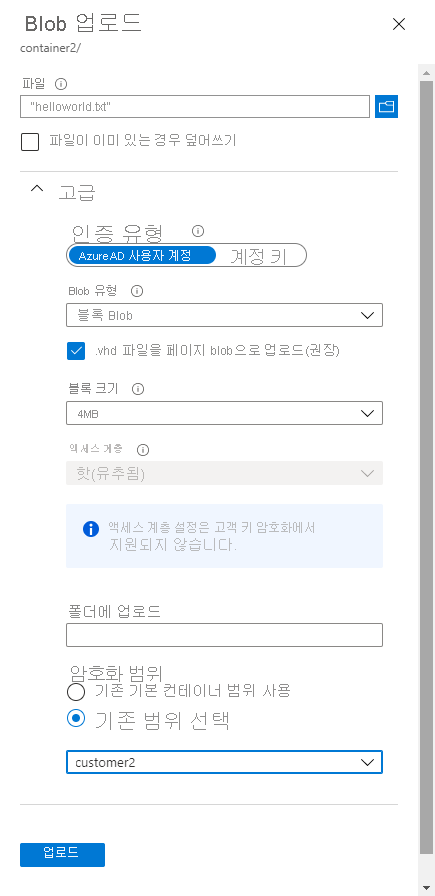The image size is (435, 896).
Task: Open the 블록 Blob type dropdown
Action: (x=224, y=315)
